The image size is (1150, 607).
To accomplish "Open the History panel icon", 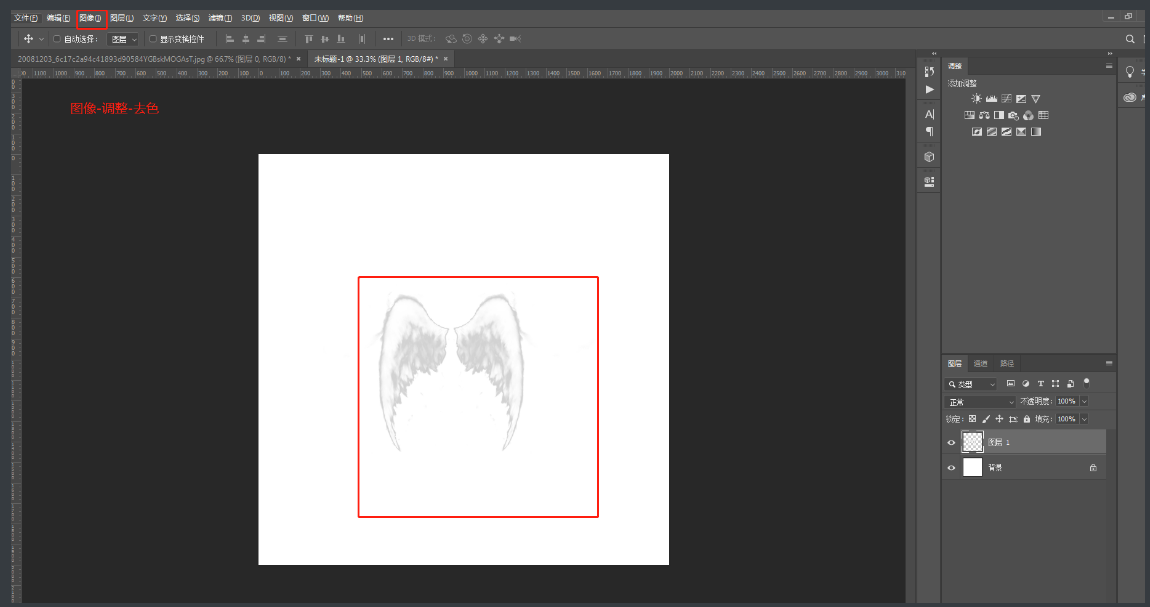I will (x=929, y=71).
